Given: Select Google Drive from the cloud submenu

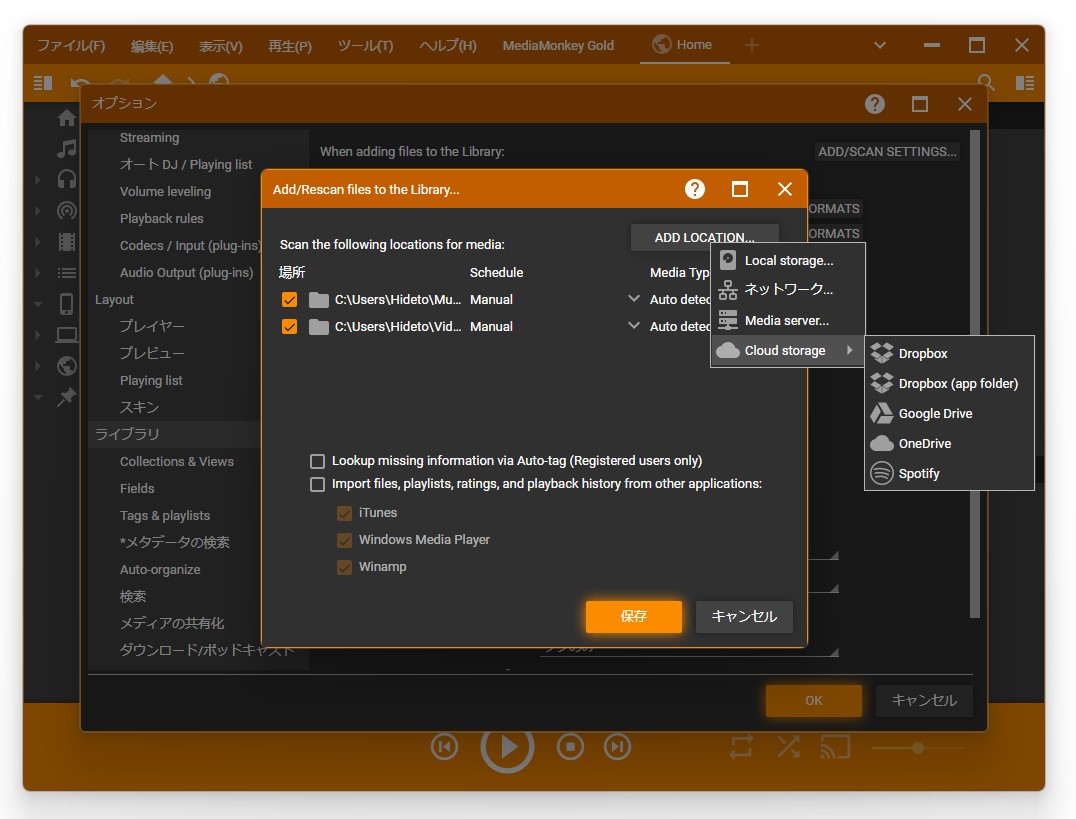Looking at the screenshot, I should (x=949, y=413).
